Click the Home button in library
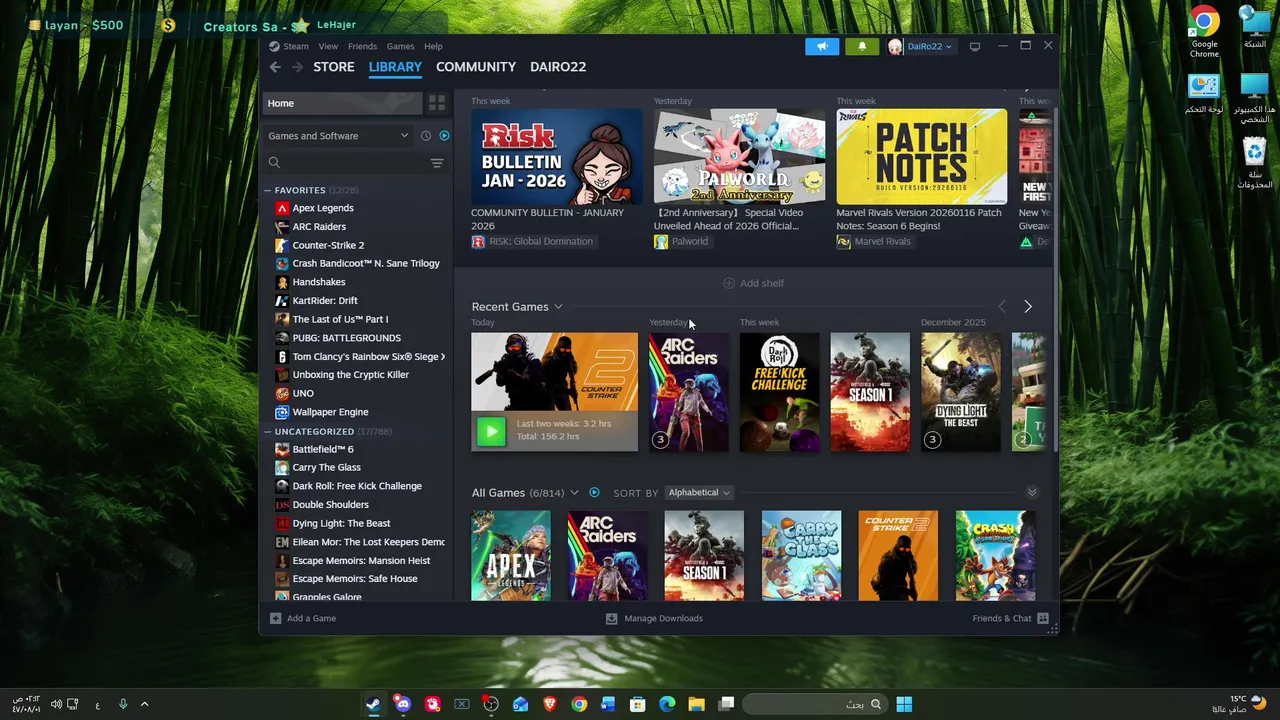This screenshot has height=720, width=1280. coord(342,103)
